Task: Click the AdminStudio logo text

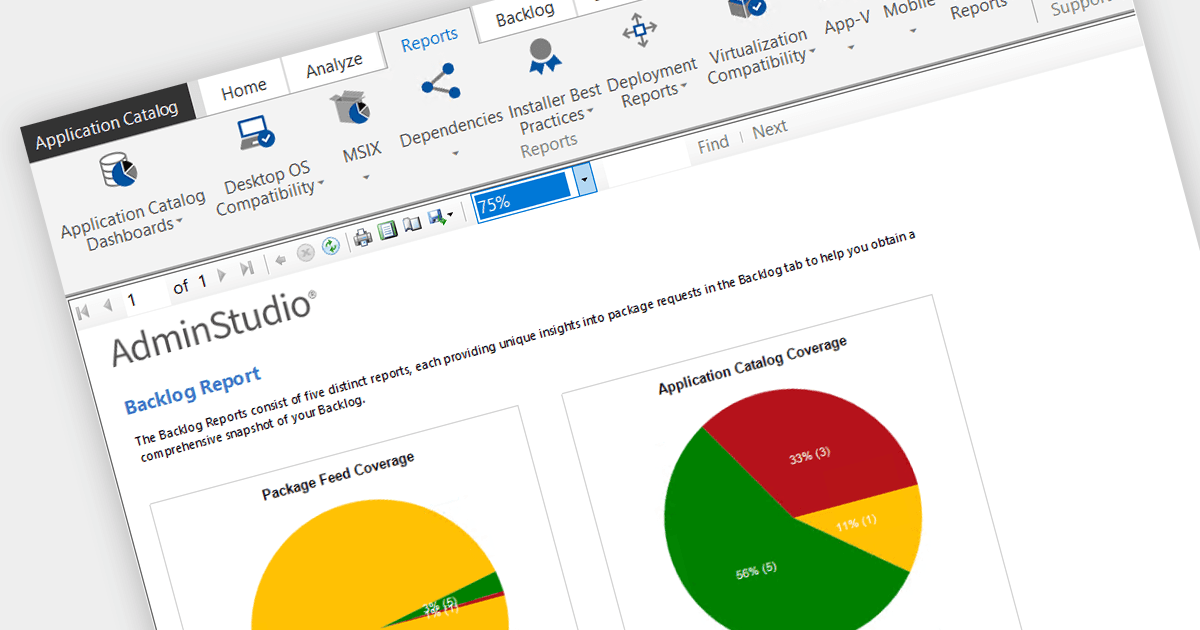Action: coord(214,328)
